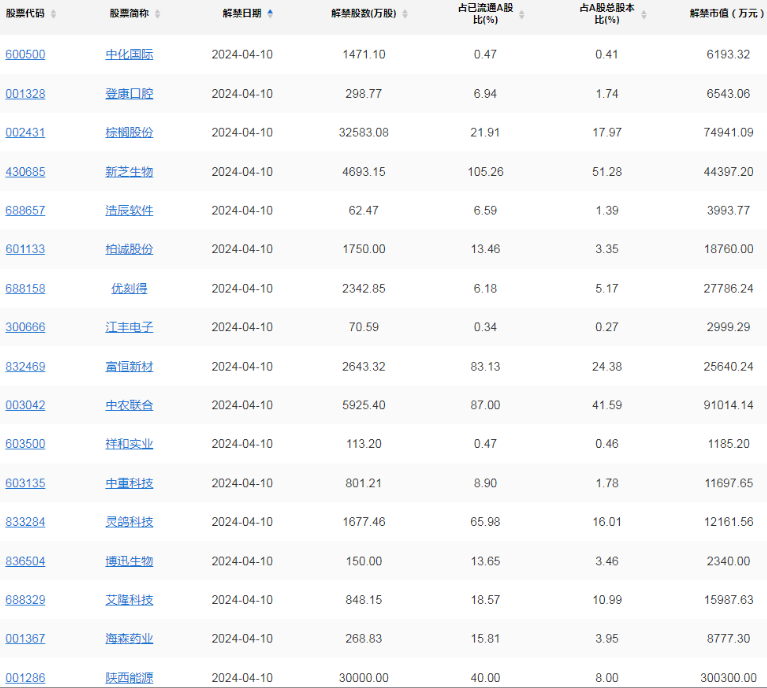Sort by 占A股总股本比(%) column arrows

(x=644, y=15)
